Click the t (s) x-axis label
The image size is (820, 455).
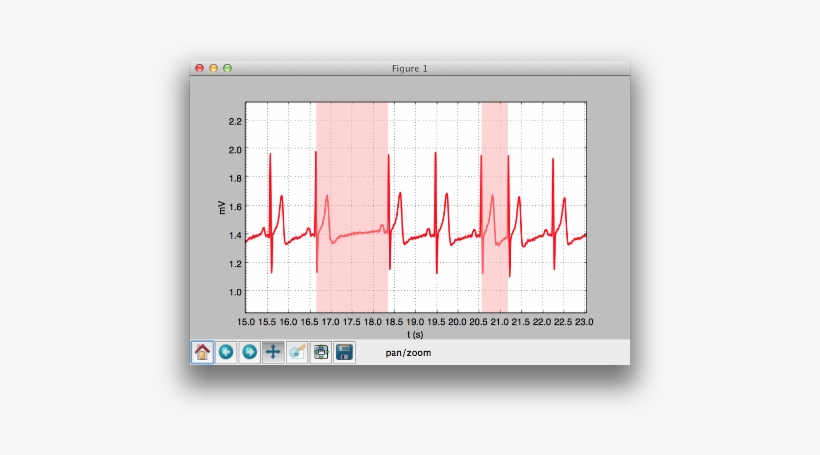click(415, 335)
